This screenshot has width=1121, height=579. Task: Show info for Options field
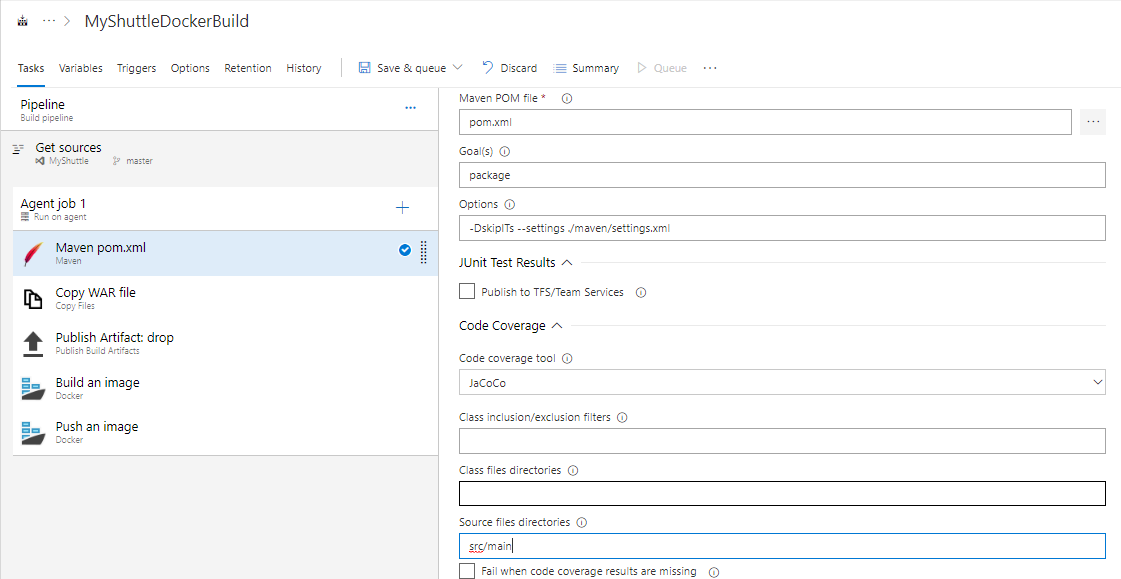510,204
